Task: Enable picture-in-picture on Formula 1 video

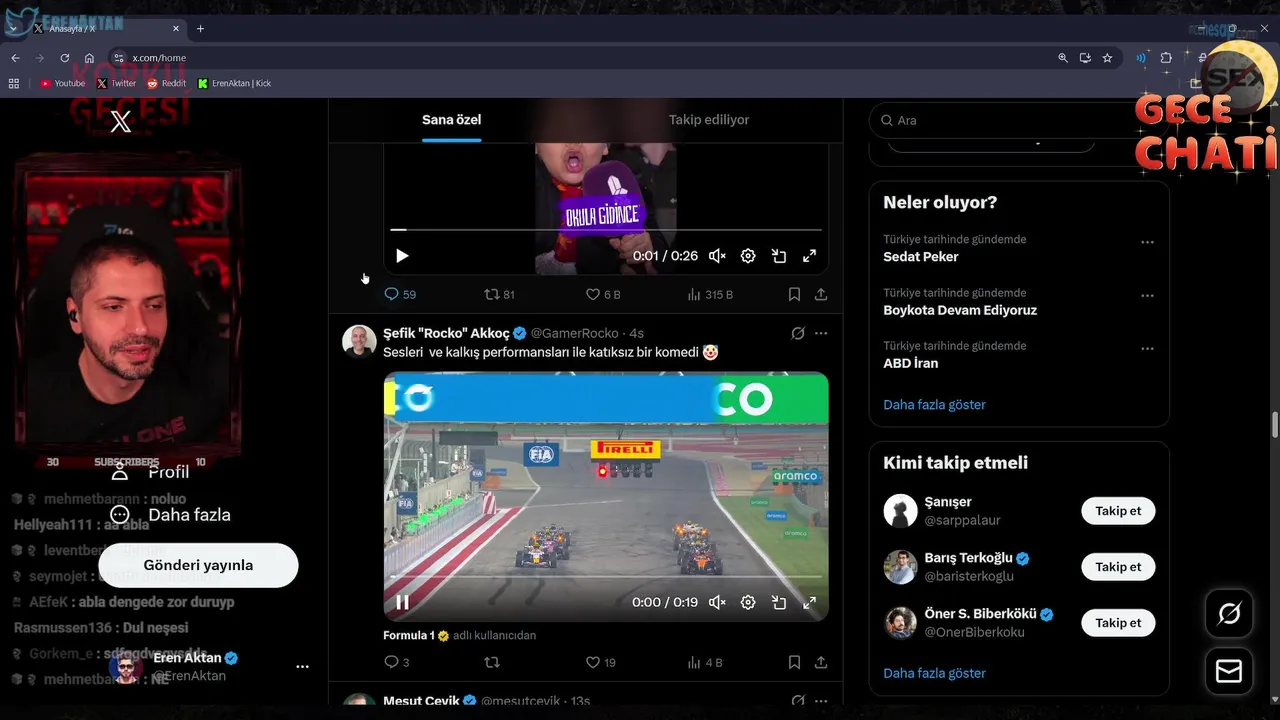Action: pos(779,602)
